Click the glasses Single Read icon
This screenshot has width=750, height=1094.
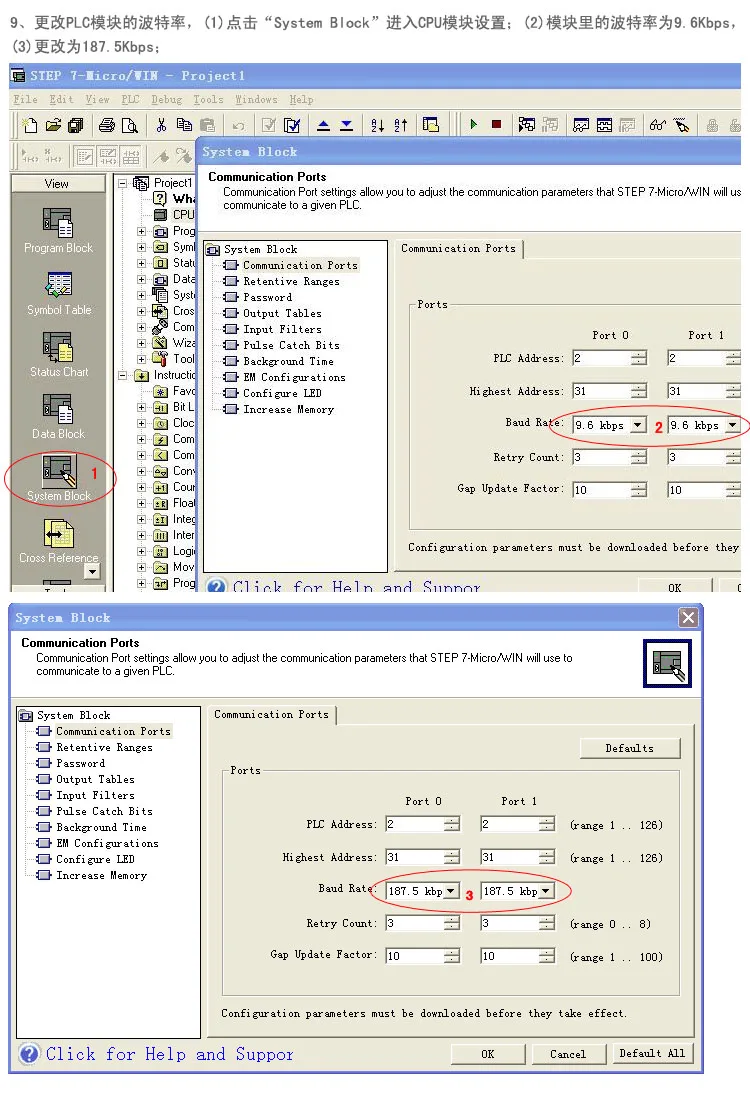pyautogui.click(x=657, y=126)
